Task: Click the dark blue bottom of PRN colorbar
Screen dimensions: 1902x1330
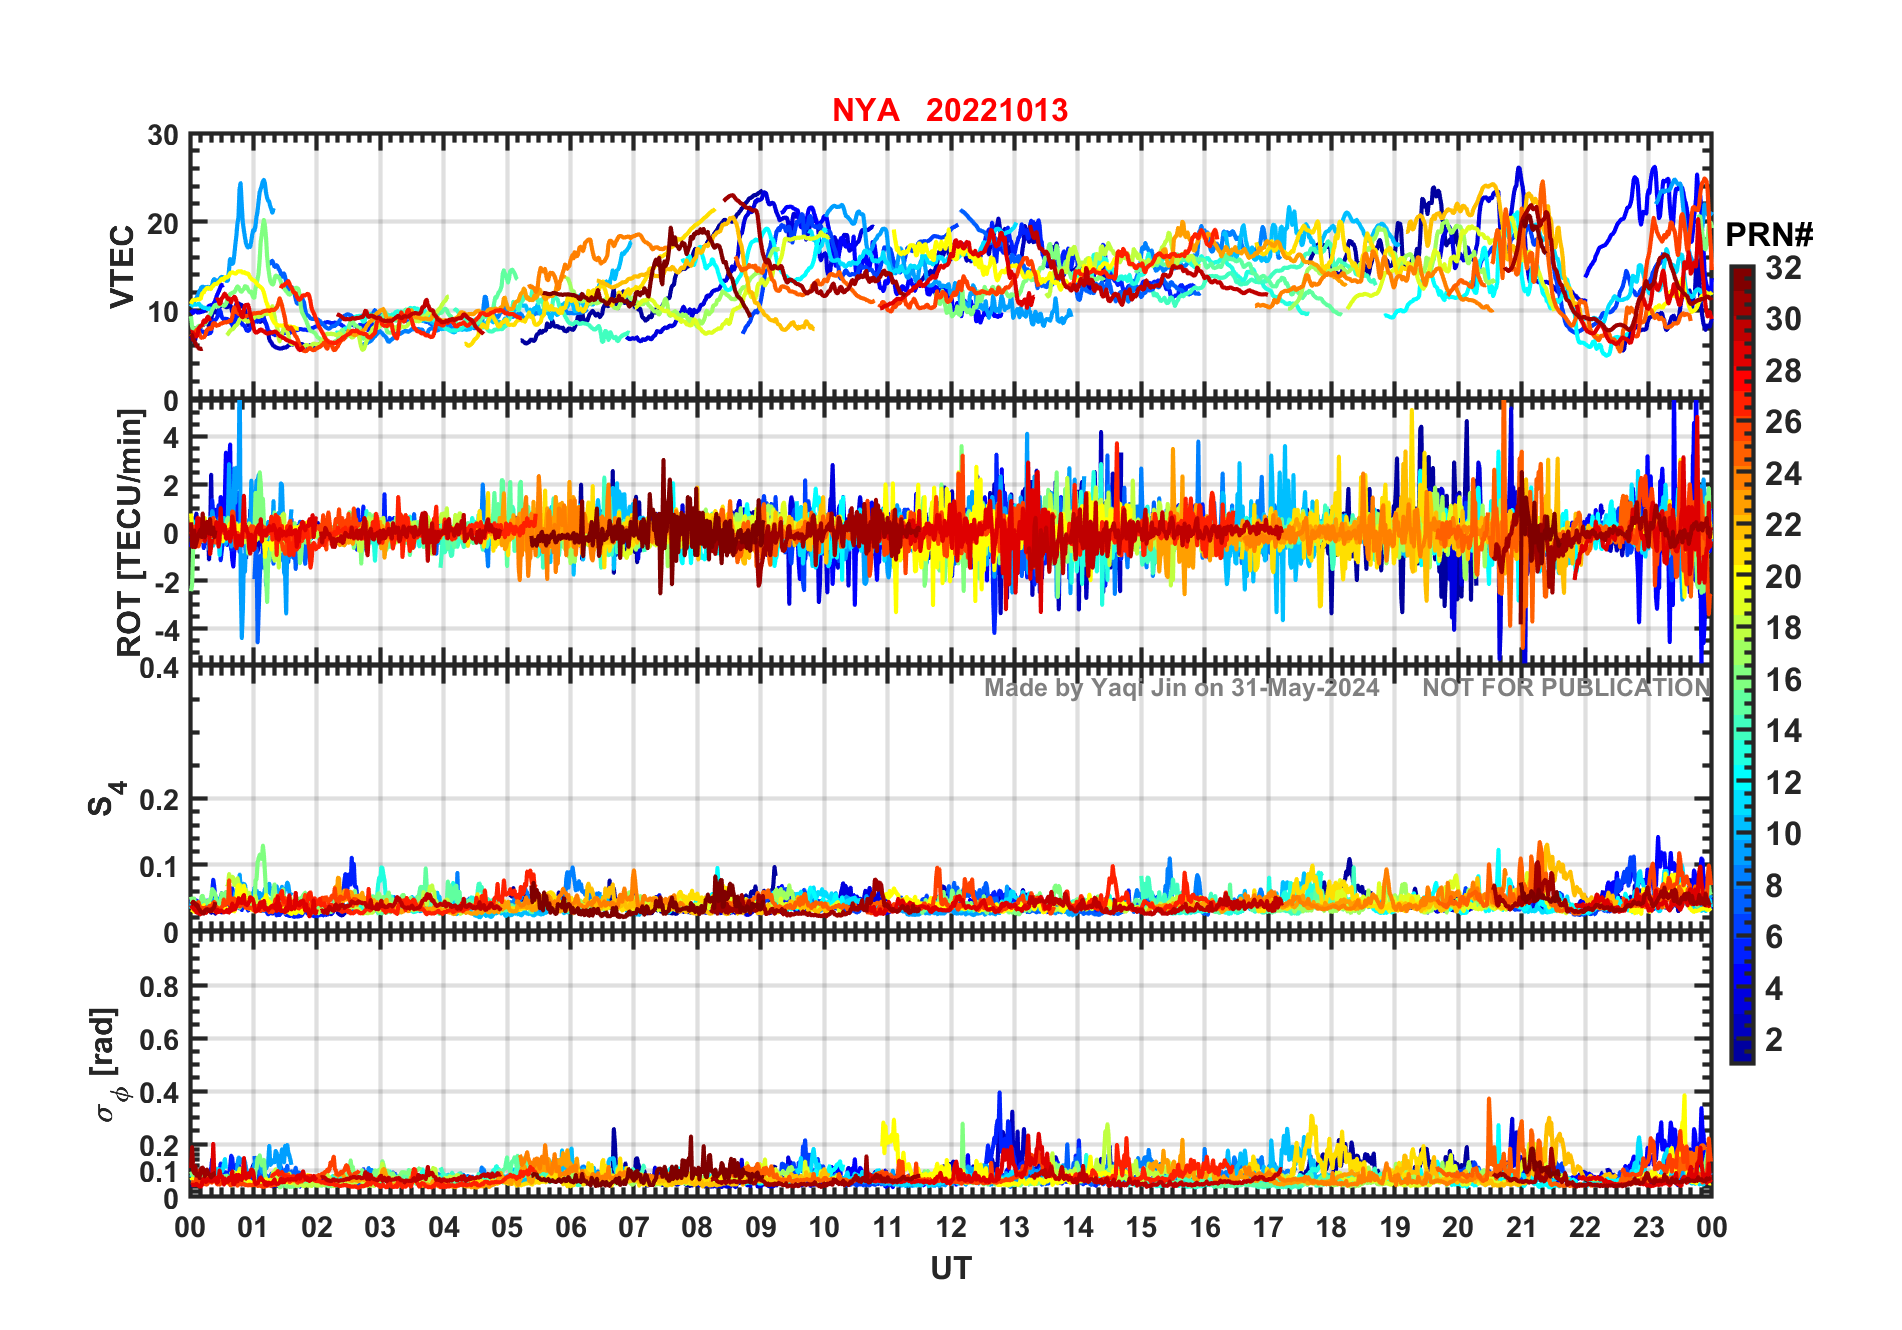Action: [1742, 1050]
